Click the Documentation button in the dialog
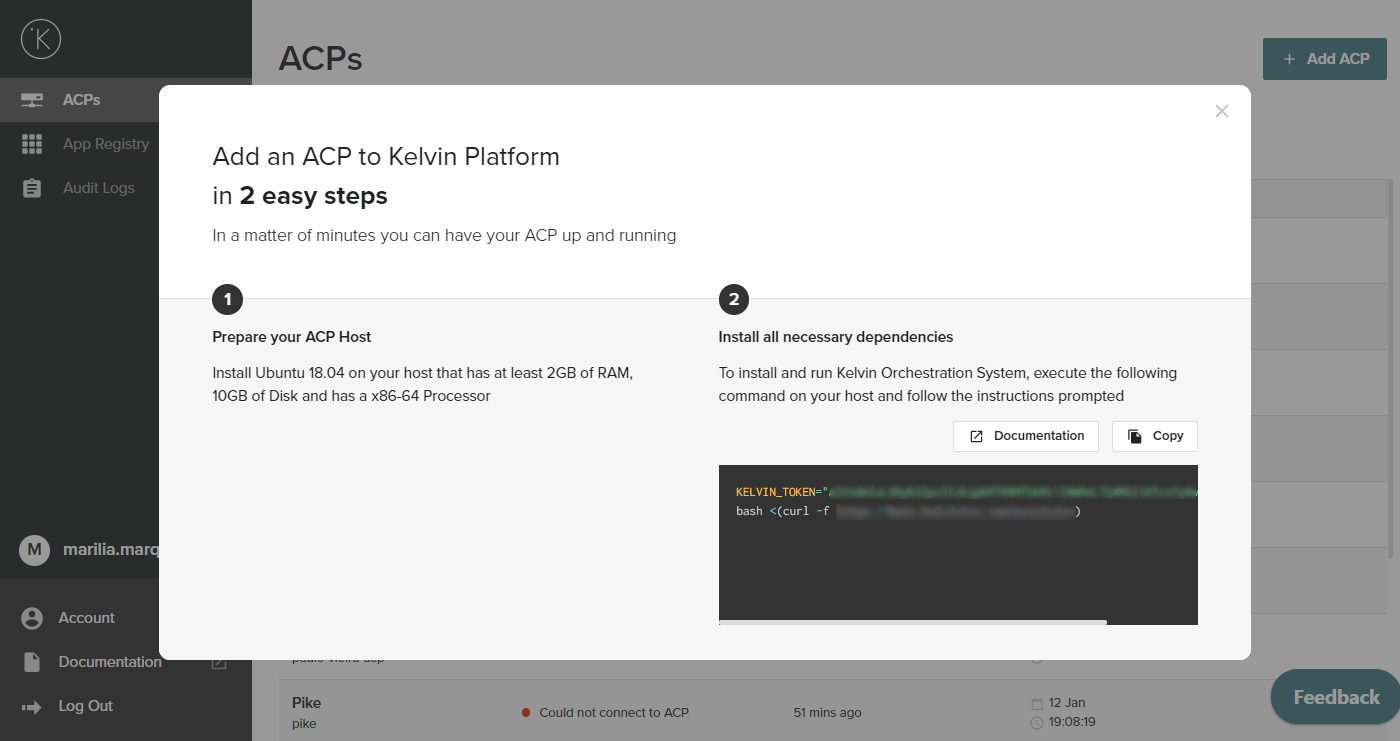This screenshot has height=741, width=1400. [x=1026, y=436]
